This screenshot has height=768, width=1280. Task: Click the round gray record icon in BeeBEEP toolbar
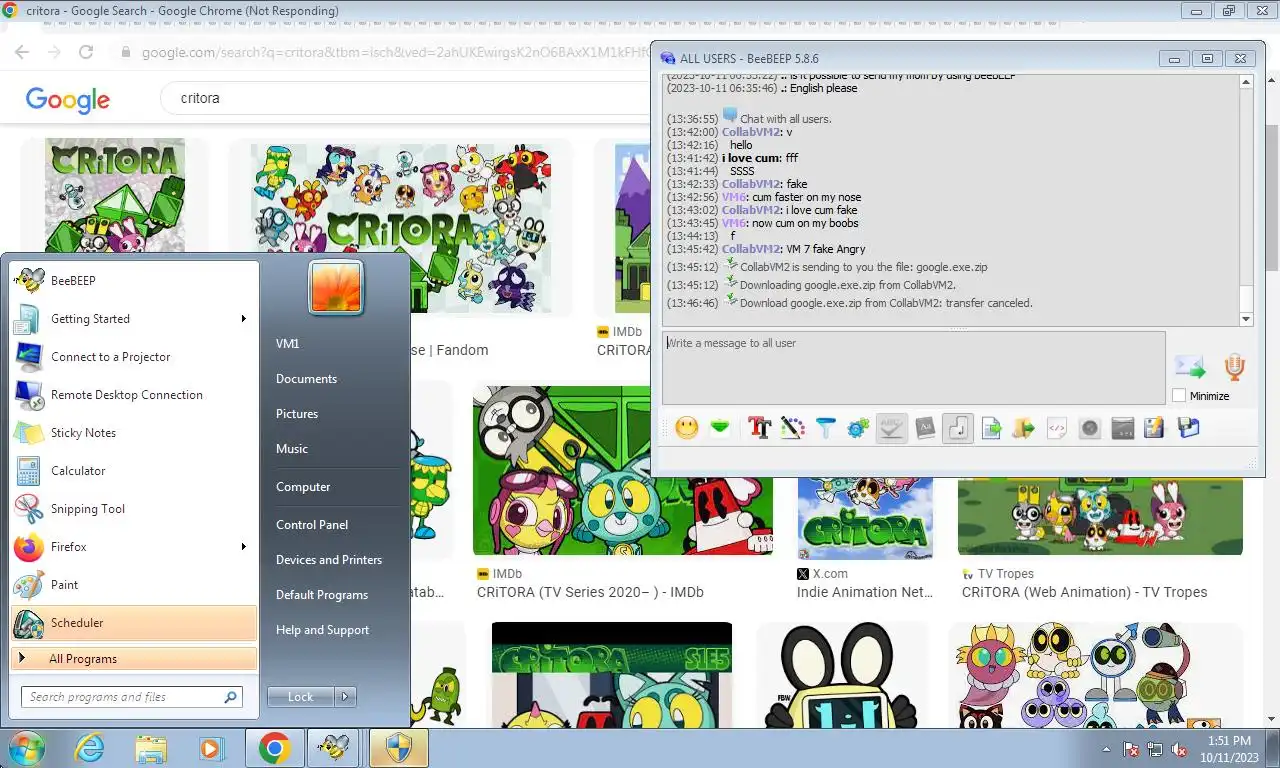1089,428
